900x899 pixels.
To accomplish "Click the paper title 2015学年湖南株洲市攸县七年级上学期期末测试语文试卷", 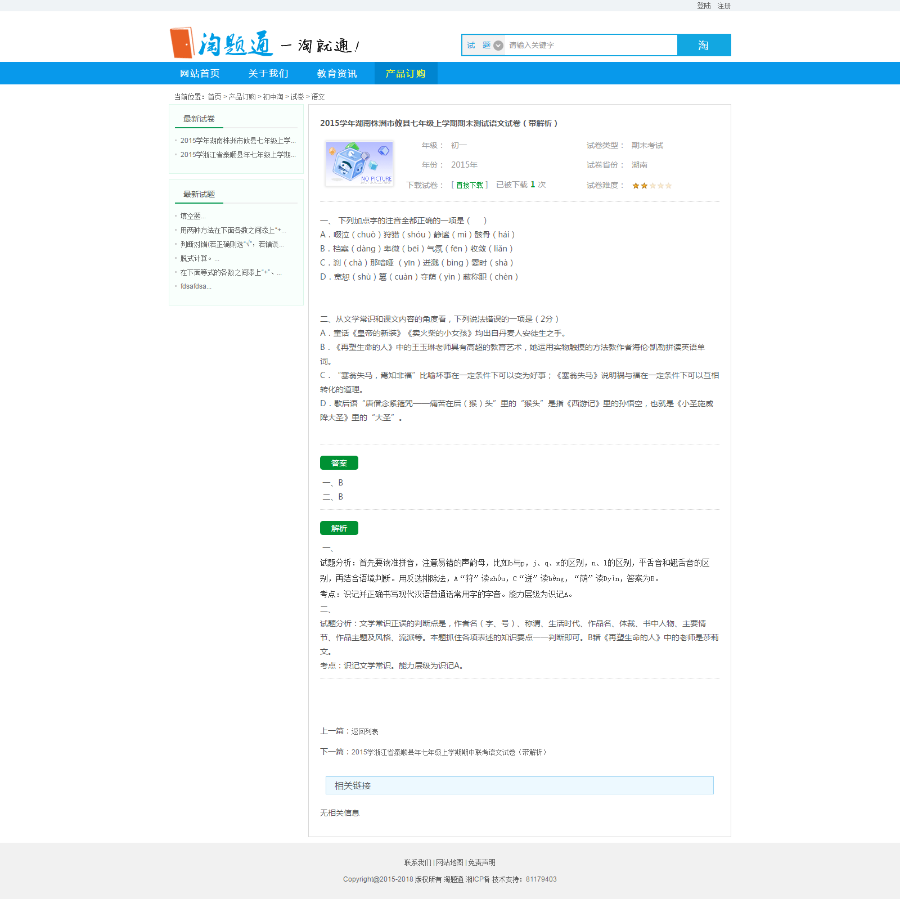I will point(439,123).
